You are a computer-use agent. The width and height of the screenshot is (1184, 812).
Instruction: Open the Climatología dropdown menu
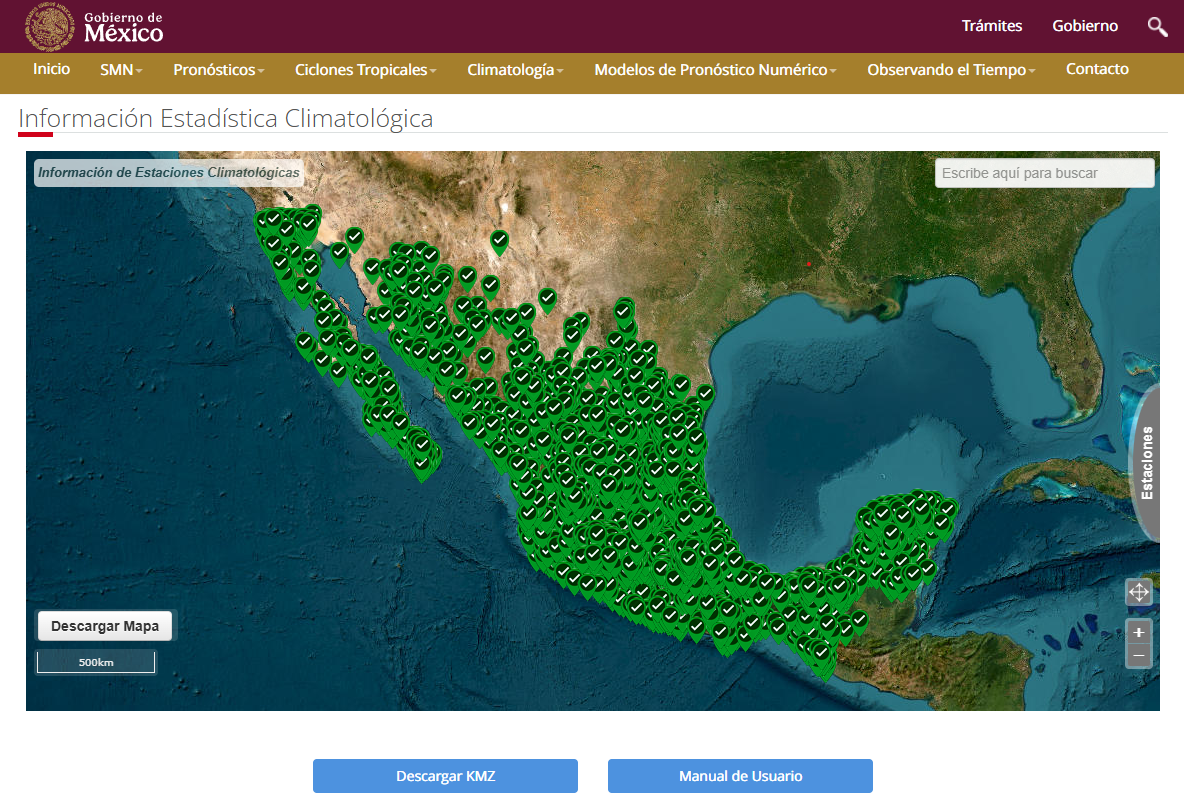(515, 70)
